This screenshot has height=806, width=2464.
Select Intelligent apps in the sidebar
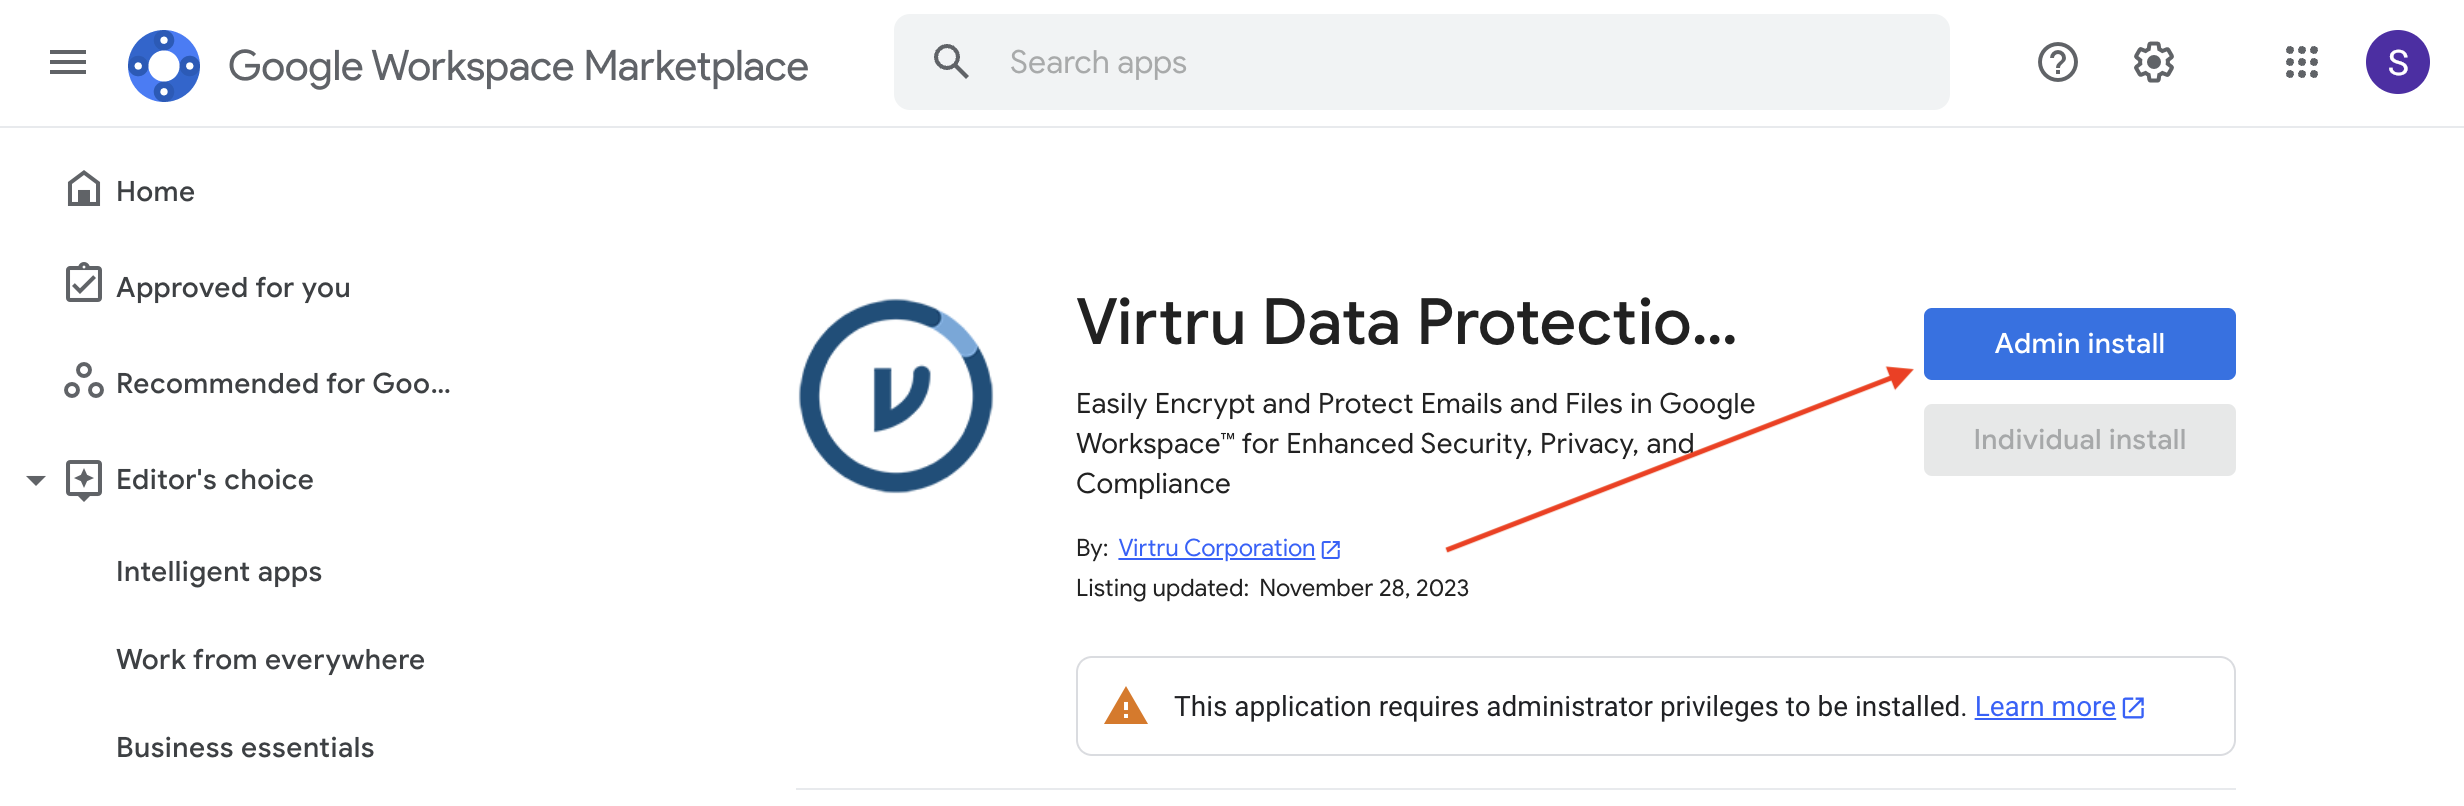click(219, 571)
